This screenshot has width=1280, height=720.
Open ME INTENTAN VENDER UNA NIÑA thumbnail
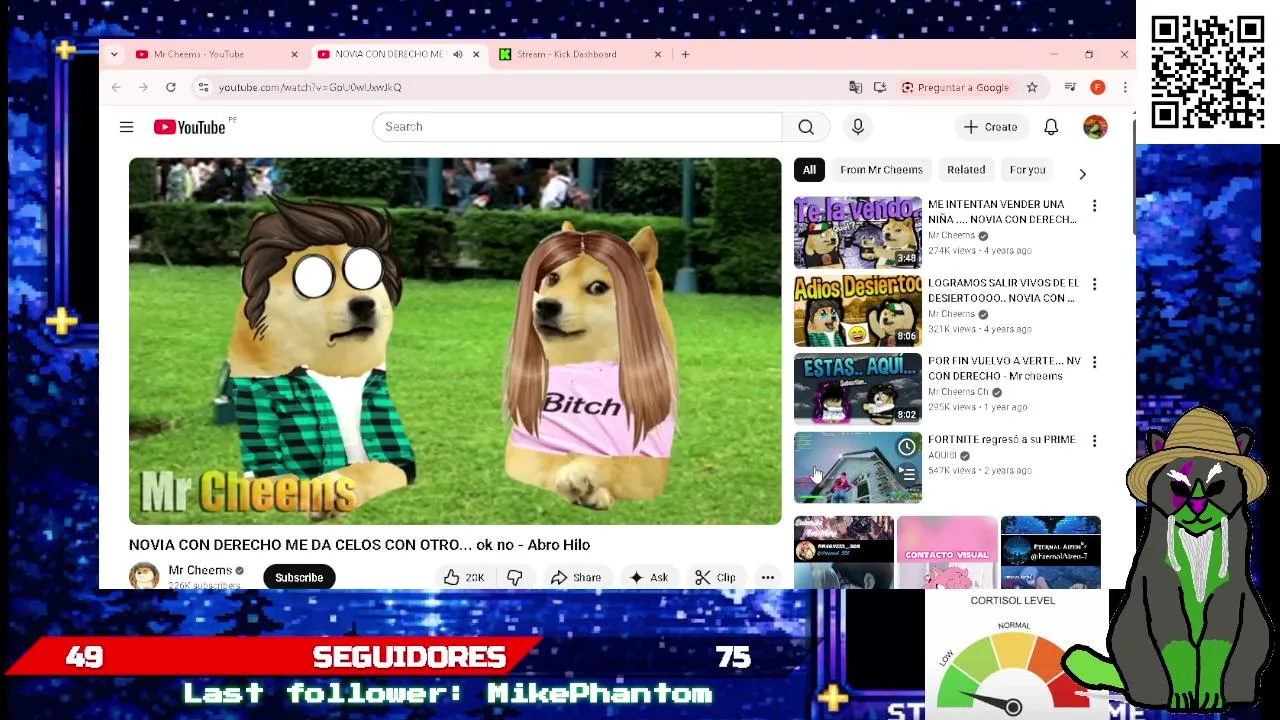857,232
